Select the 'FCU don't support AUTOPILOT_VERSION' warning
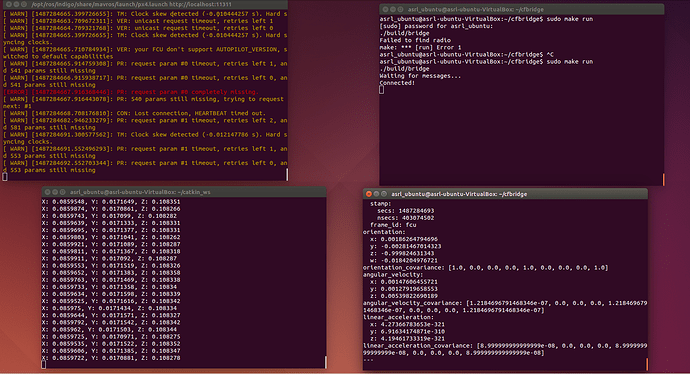This screenshot has height=374, width=690. 145,53
